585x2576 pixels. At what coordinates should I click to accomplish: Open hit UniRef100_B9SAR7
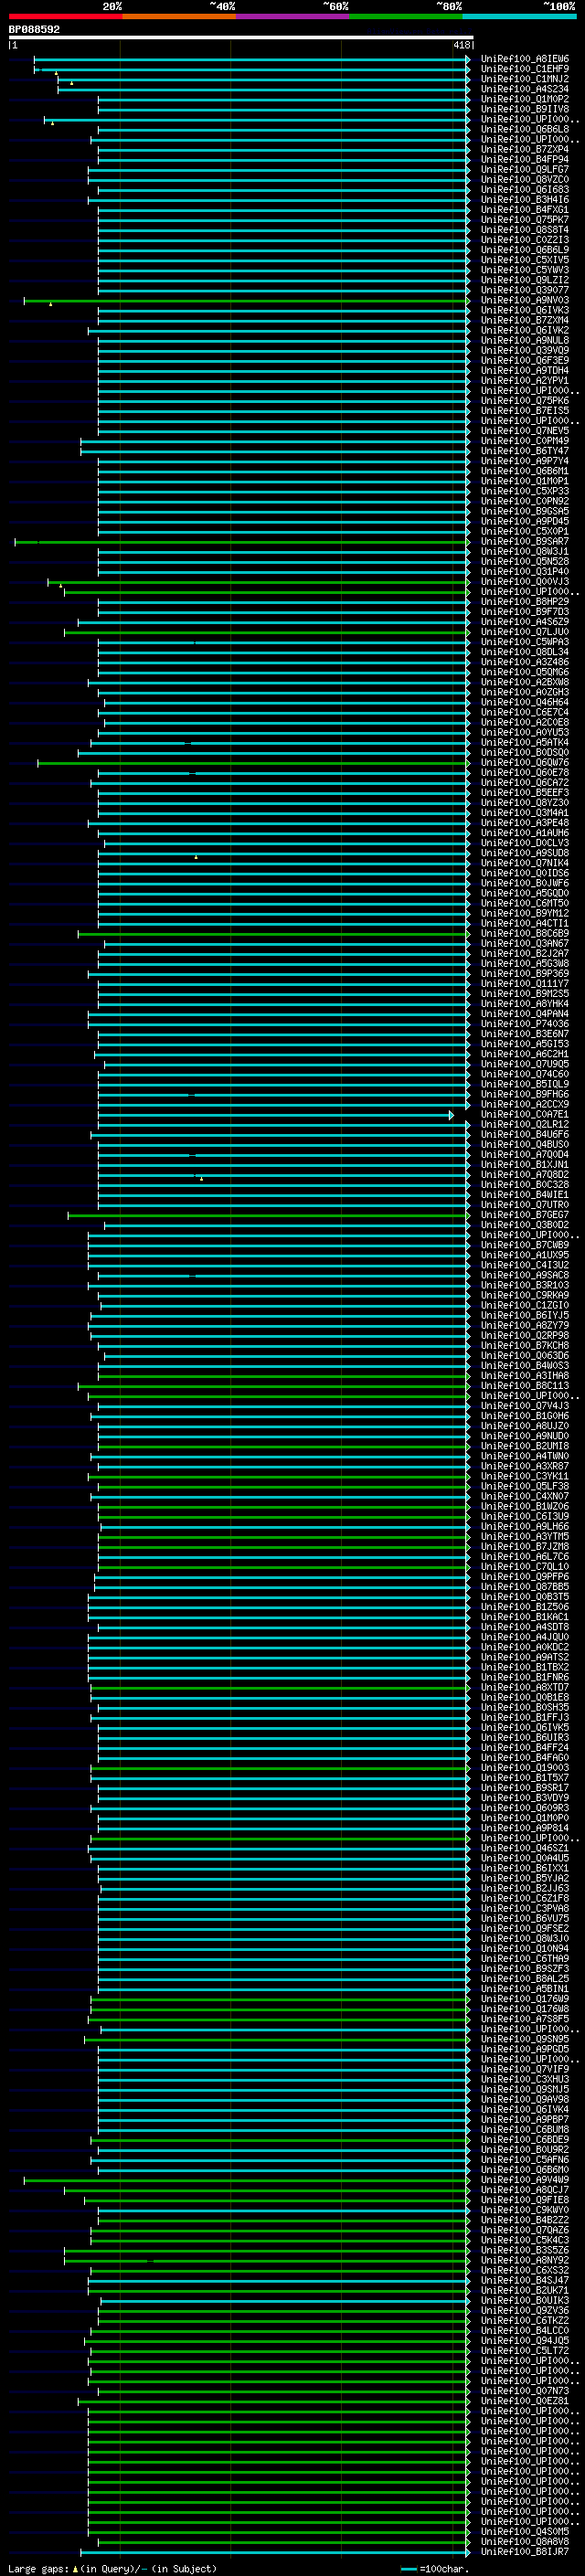click(525, 541)
